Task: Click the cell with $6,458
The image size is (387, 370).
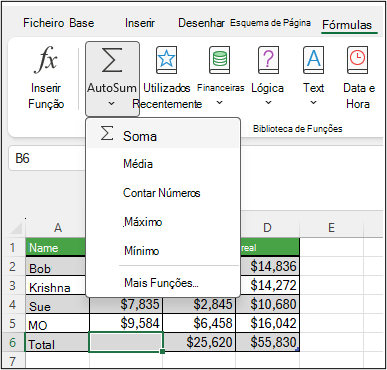Action: coord(199,323)
